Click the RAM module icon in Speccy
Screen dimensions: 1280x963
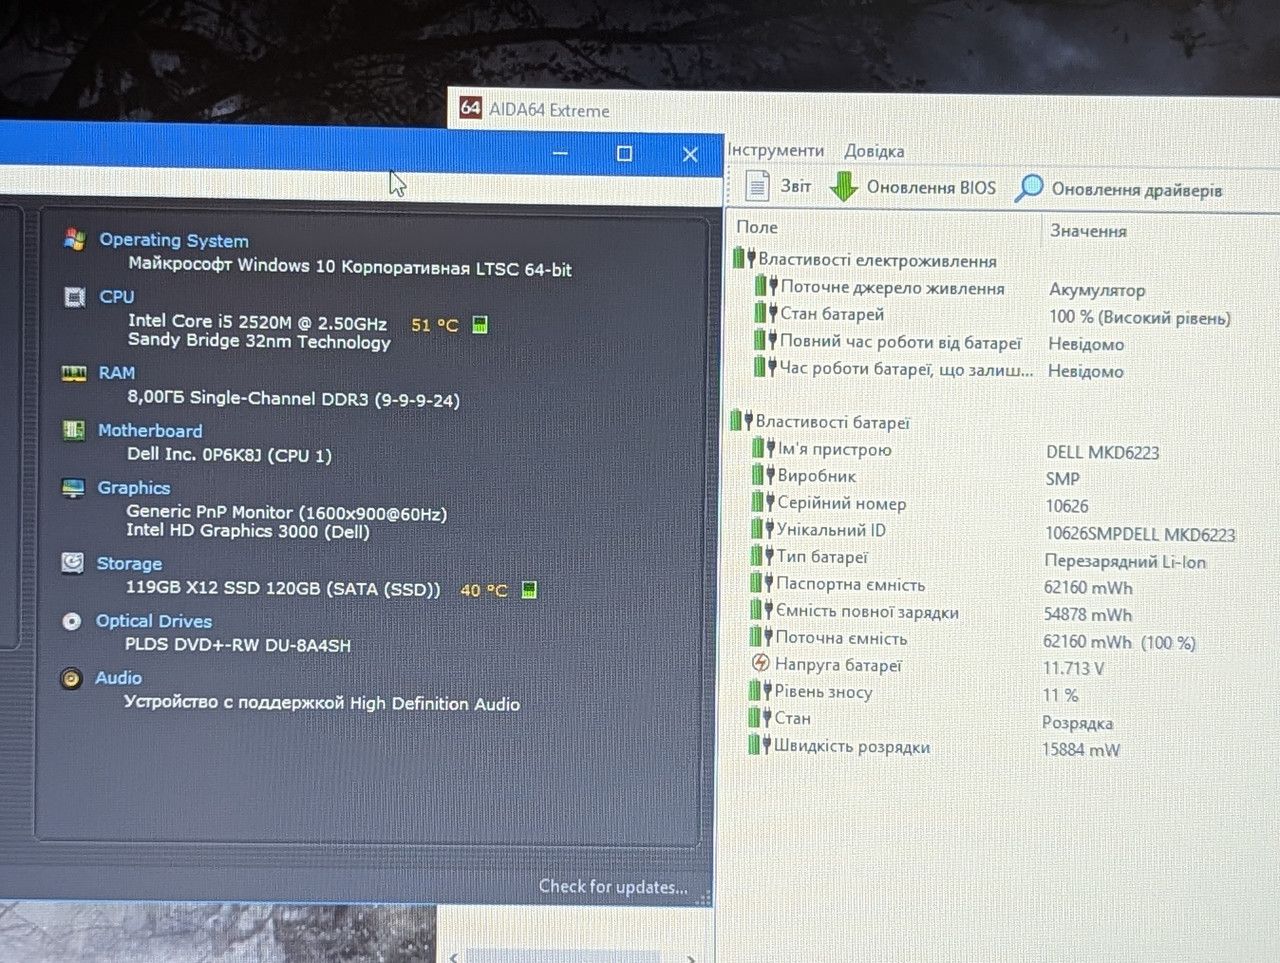tap(74, 373)
